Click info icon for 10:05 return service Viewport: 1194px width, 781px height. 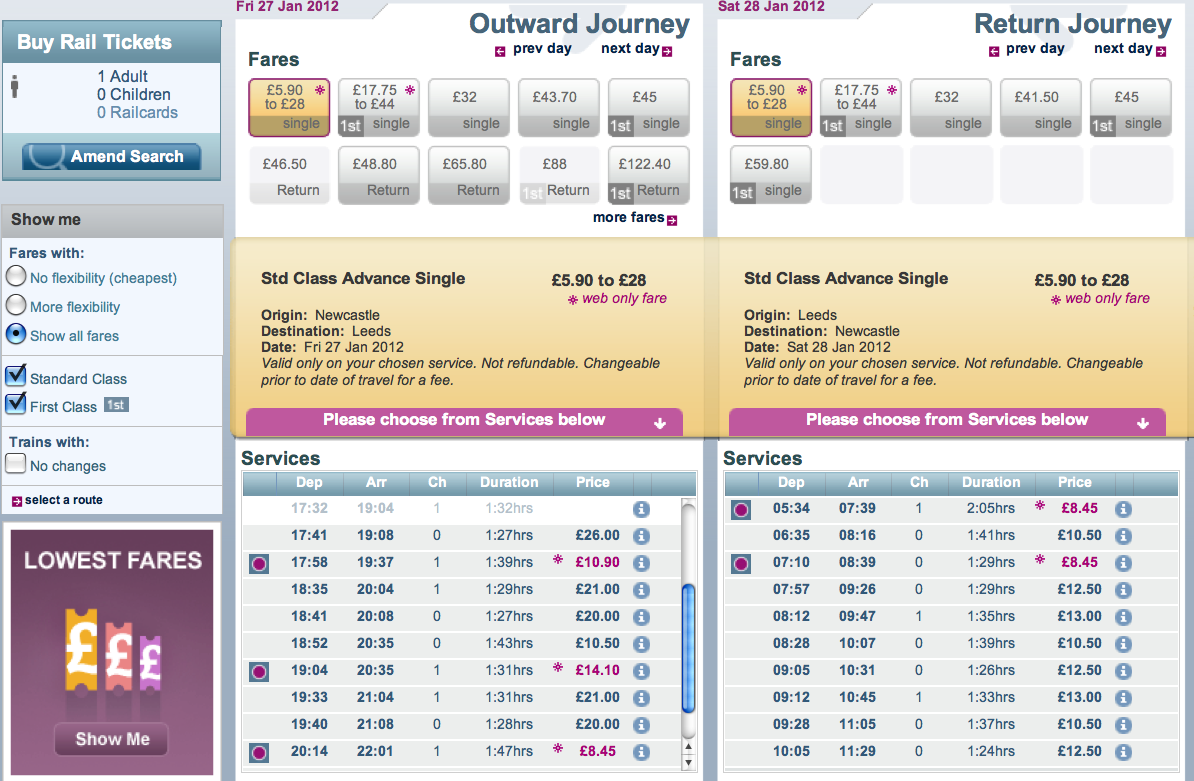pyautogui.click(x=1123, y=752)
